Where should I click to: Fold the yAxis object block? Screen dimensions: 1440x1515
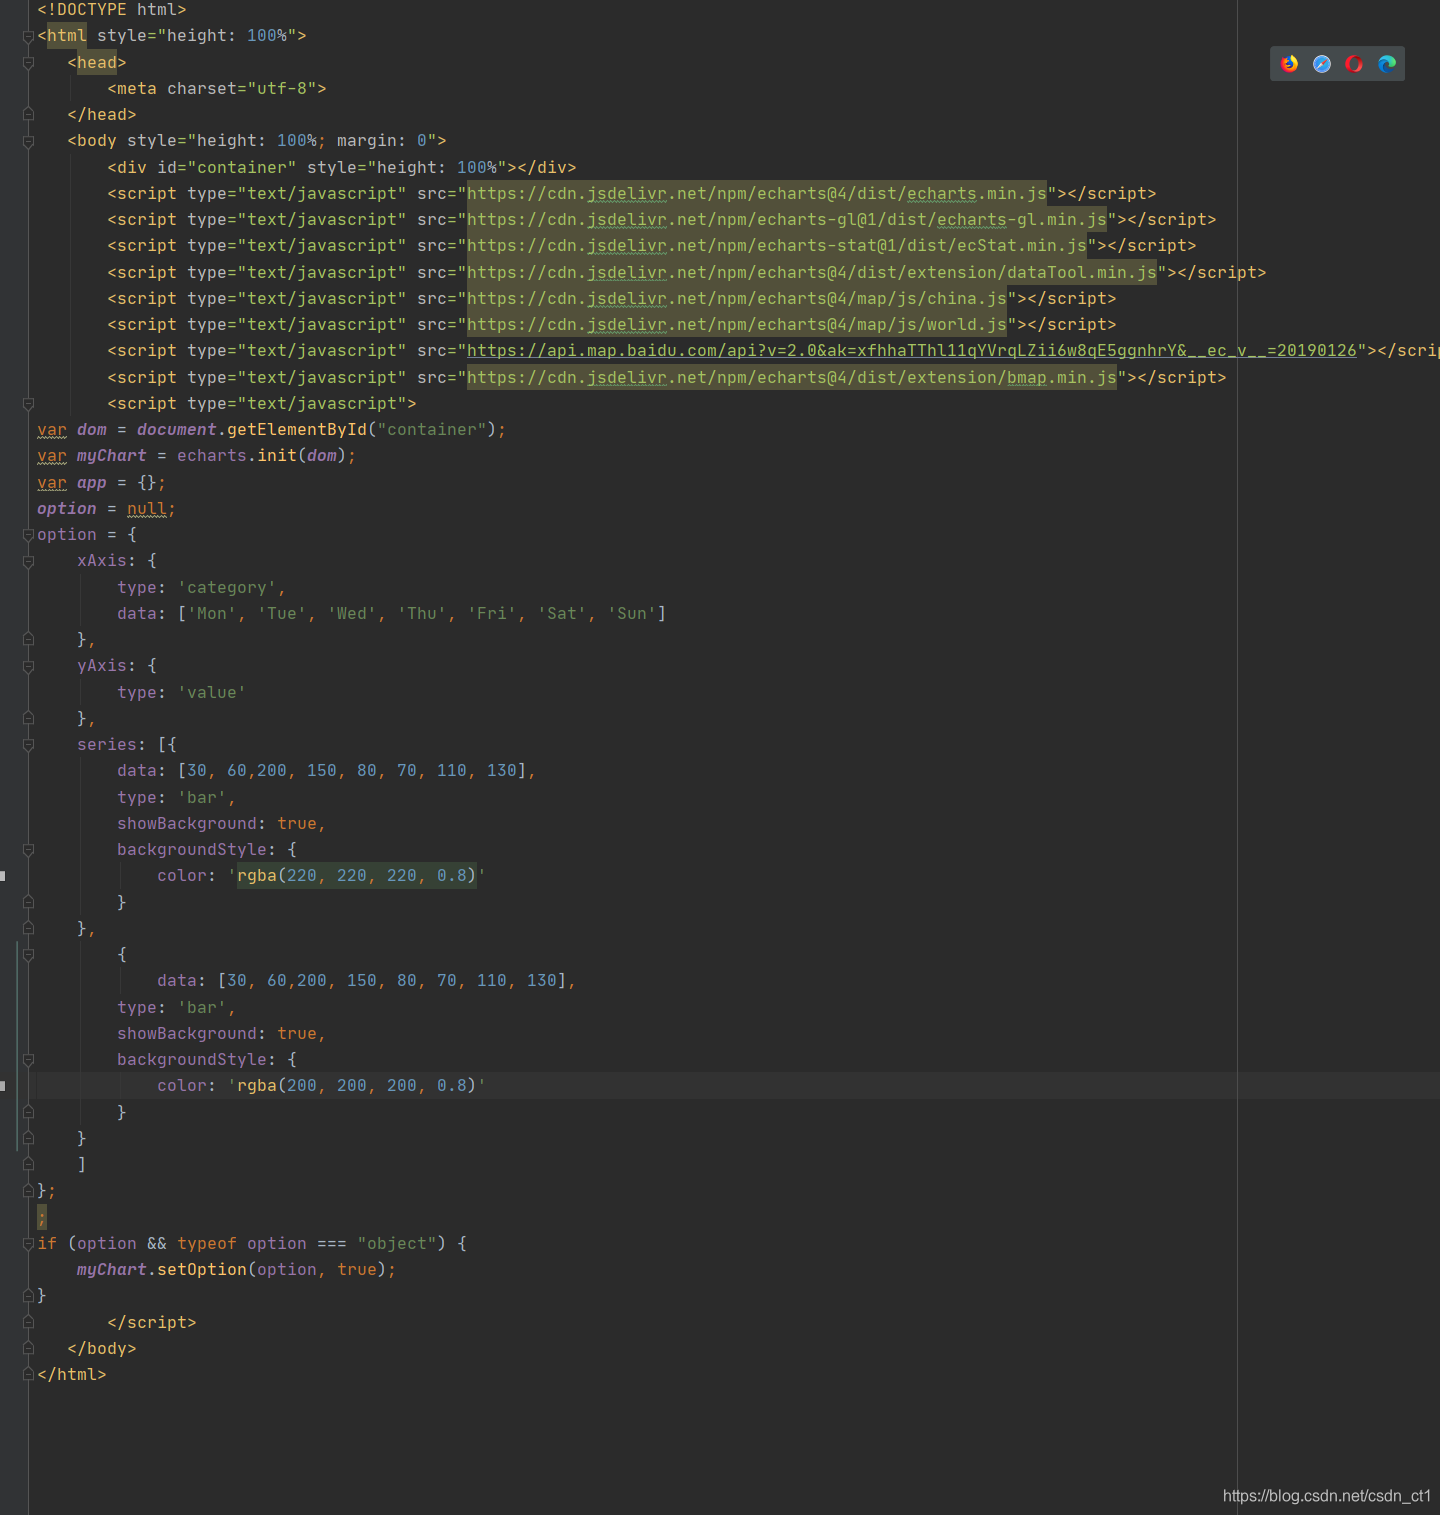point(28,666)
